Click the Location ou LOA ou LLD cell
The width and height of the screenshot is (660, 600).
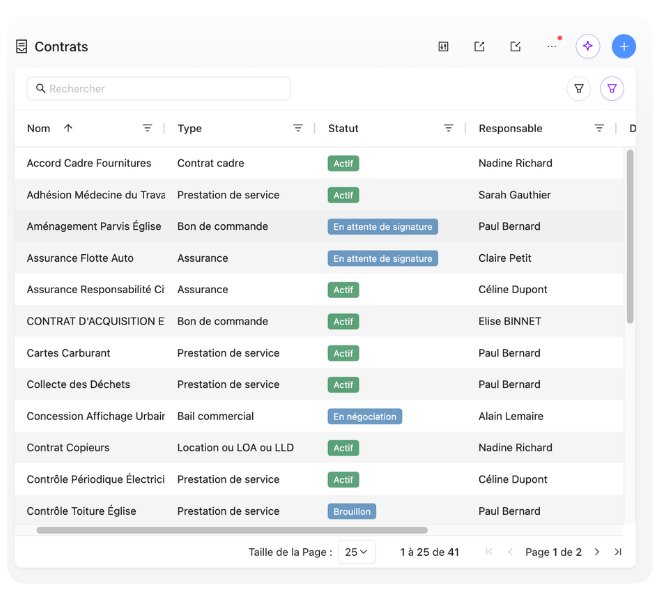click(235, 448)
